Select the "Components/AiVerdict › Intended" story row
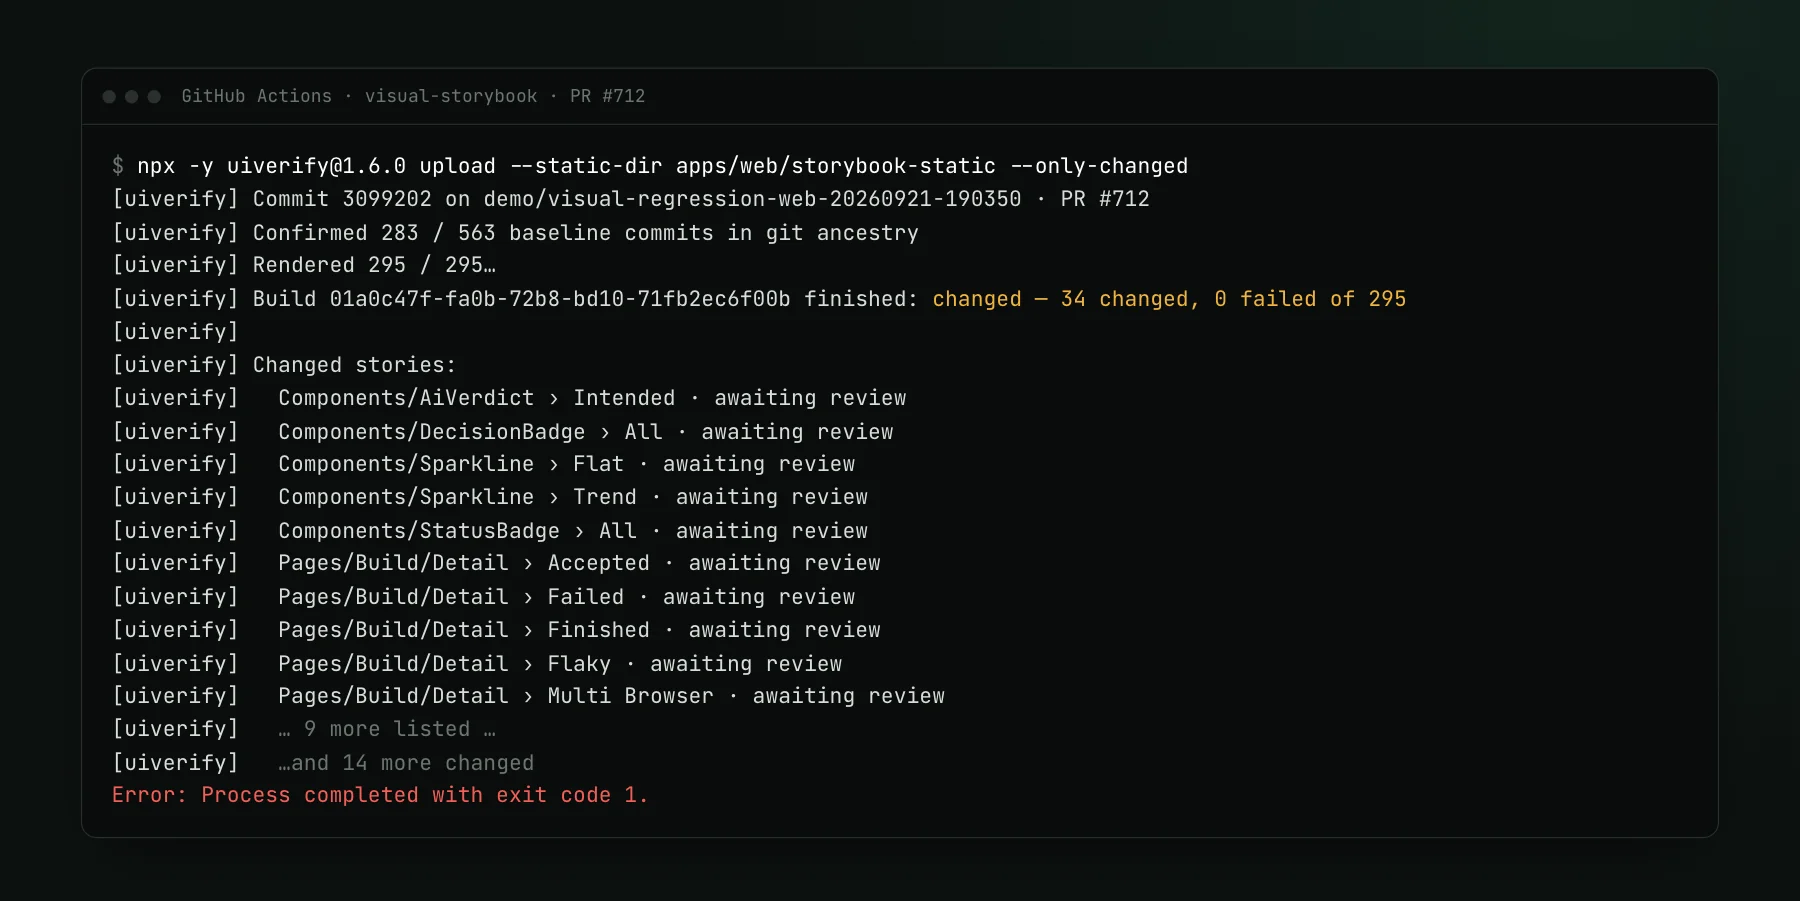This screenshot has height=901, width=1800. click(509, 398)
